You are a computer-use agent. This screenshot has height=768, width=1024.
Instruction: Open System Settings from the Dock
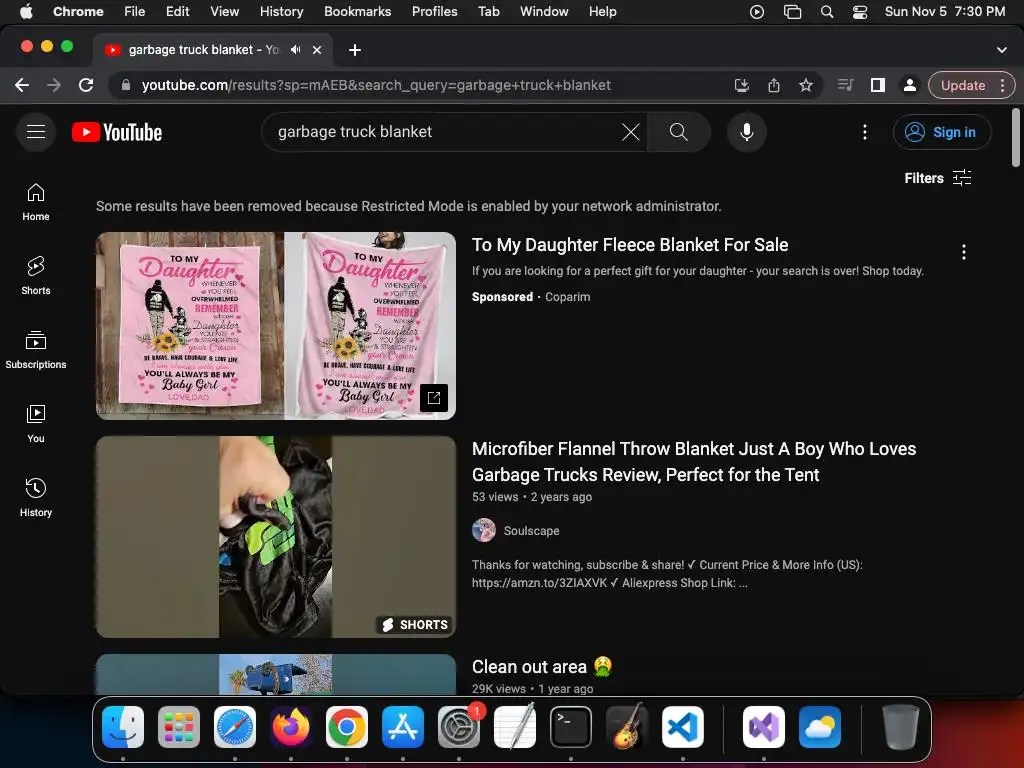459,727
